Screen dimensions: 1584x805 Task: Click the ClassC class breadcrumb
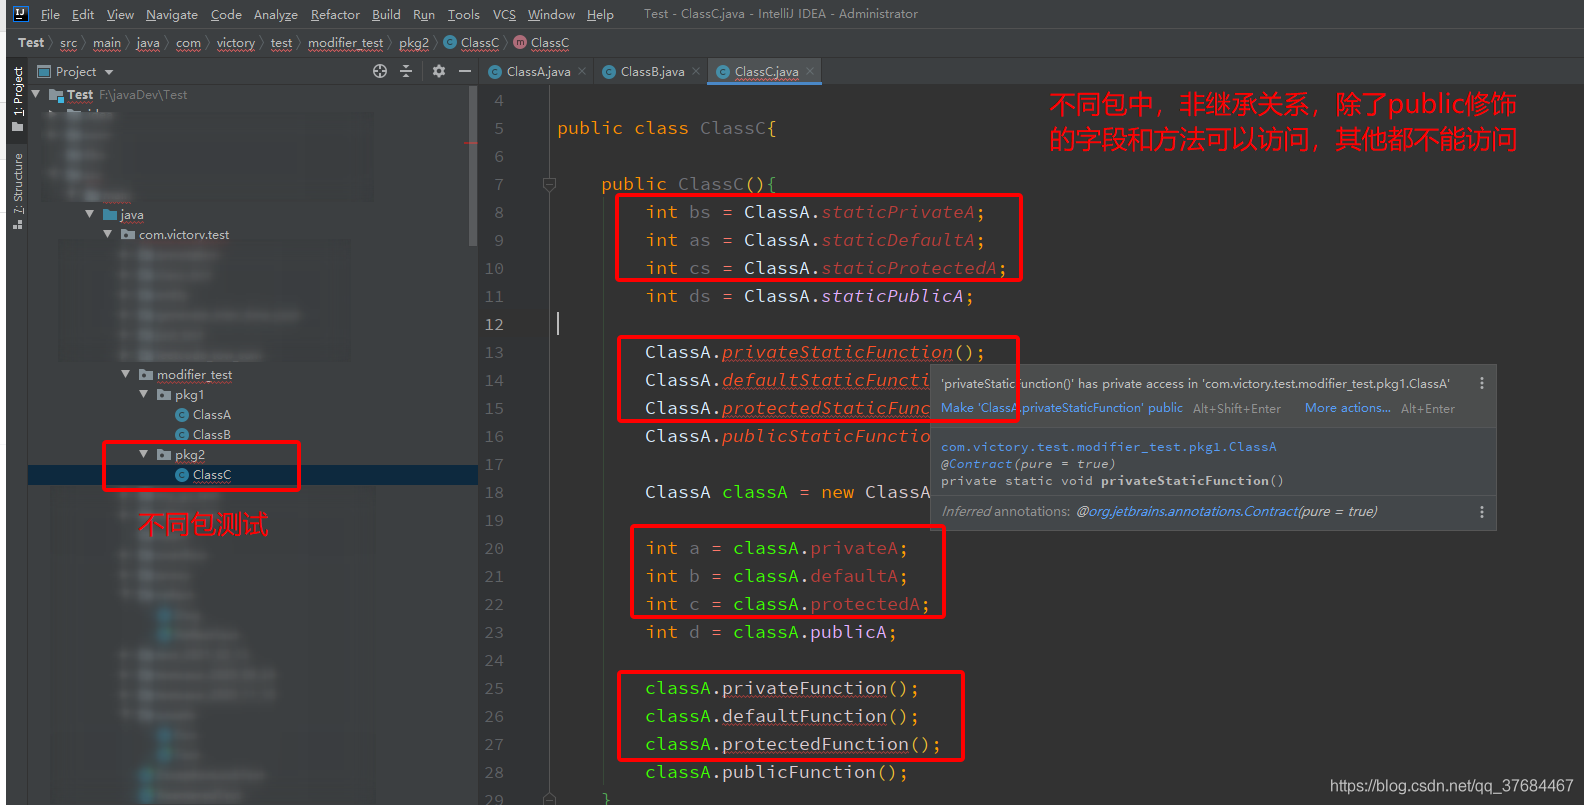[x=471, y=43]
